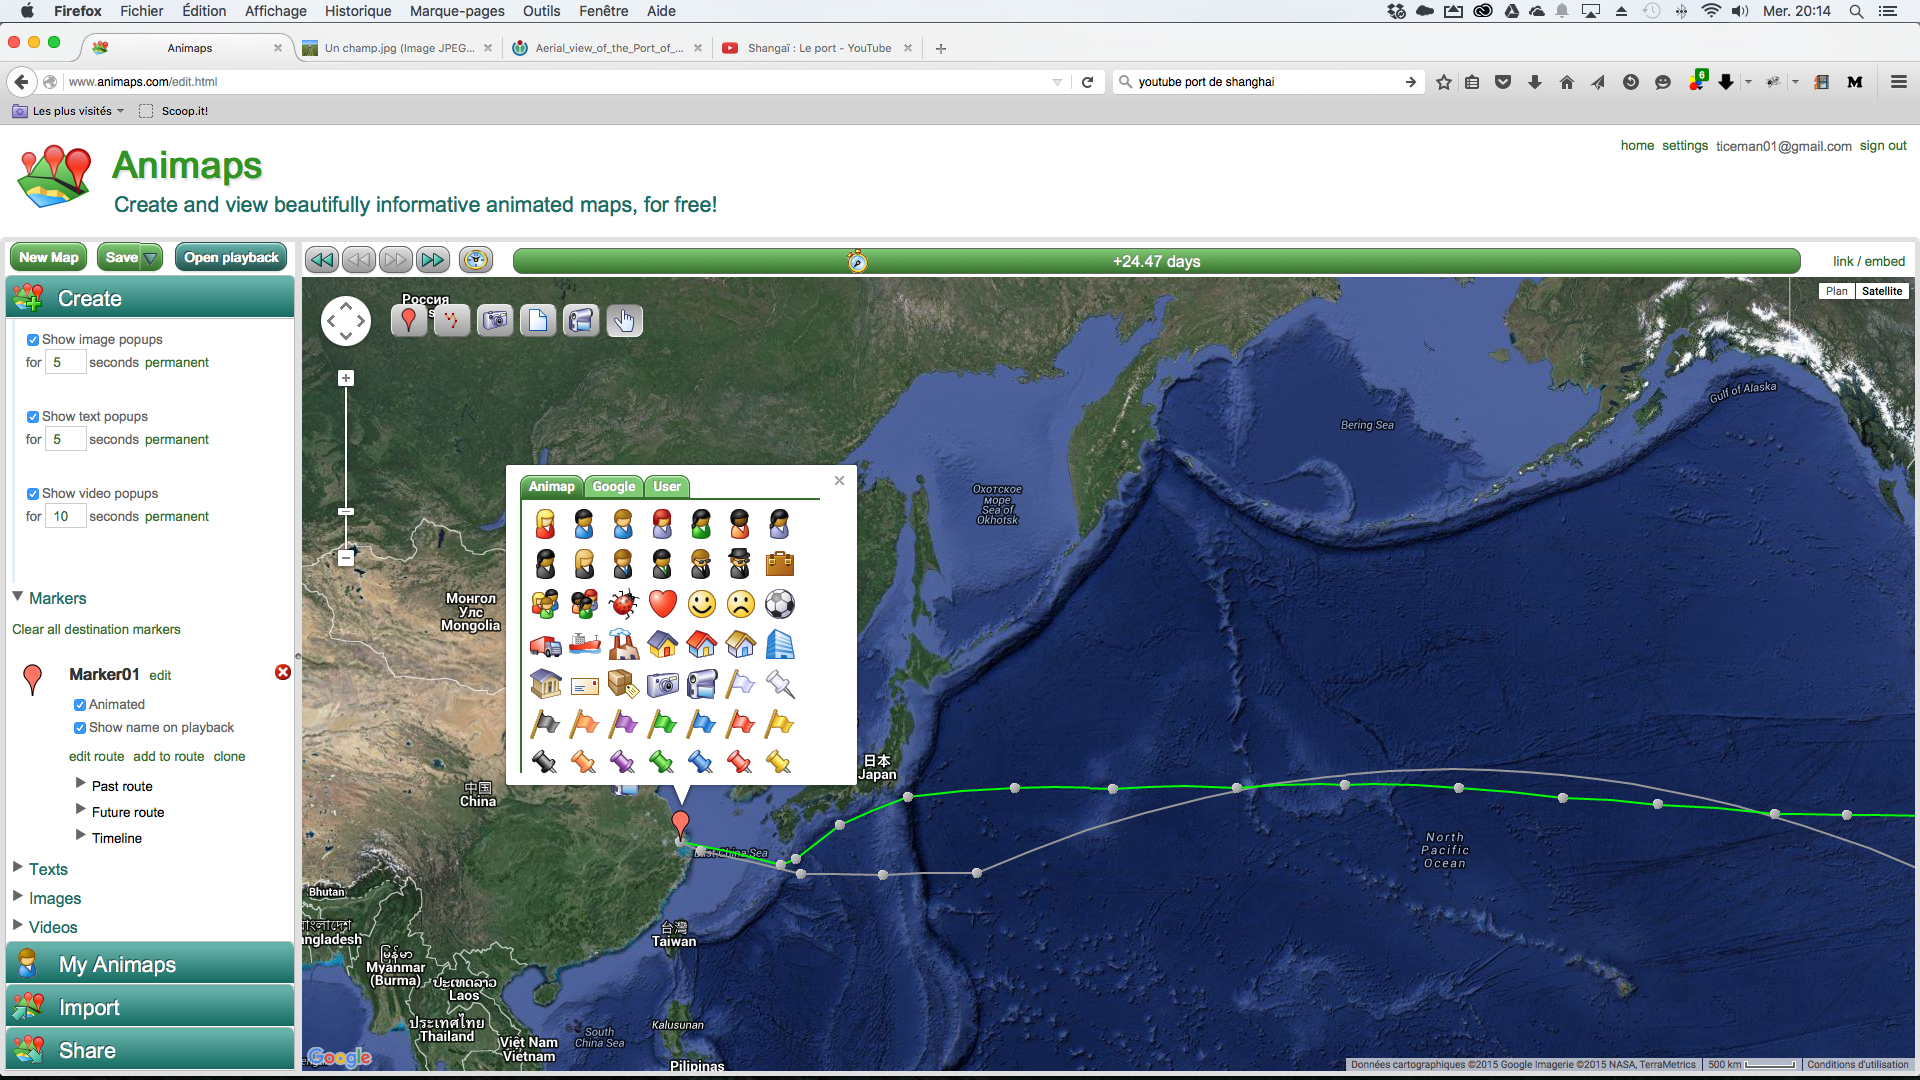Choose the cargo ship marker icon

584,645
